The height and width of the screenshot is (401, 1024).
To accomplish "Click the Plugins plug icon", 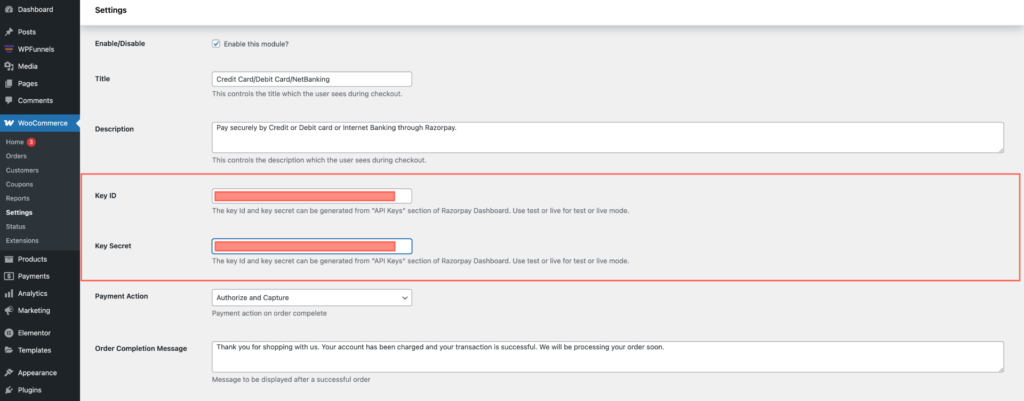I will (x=8, y=390).
